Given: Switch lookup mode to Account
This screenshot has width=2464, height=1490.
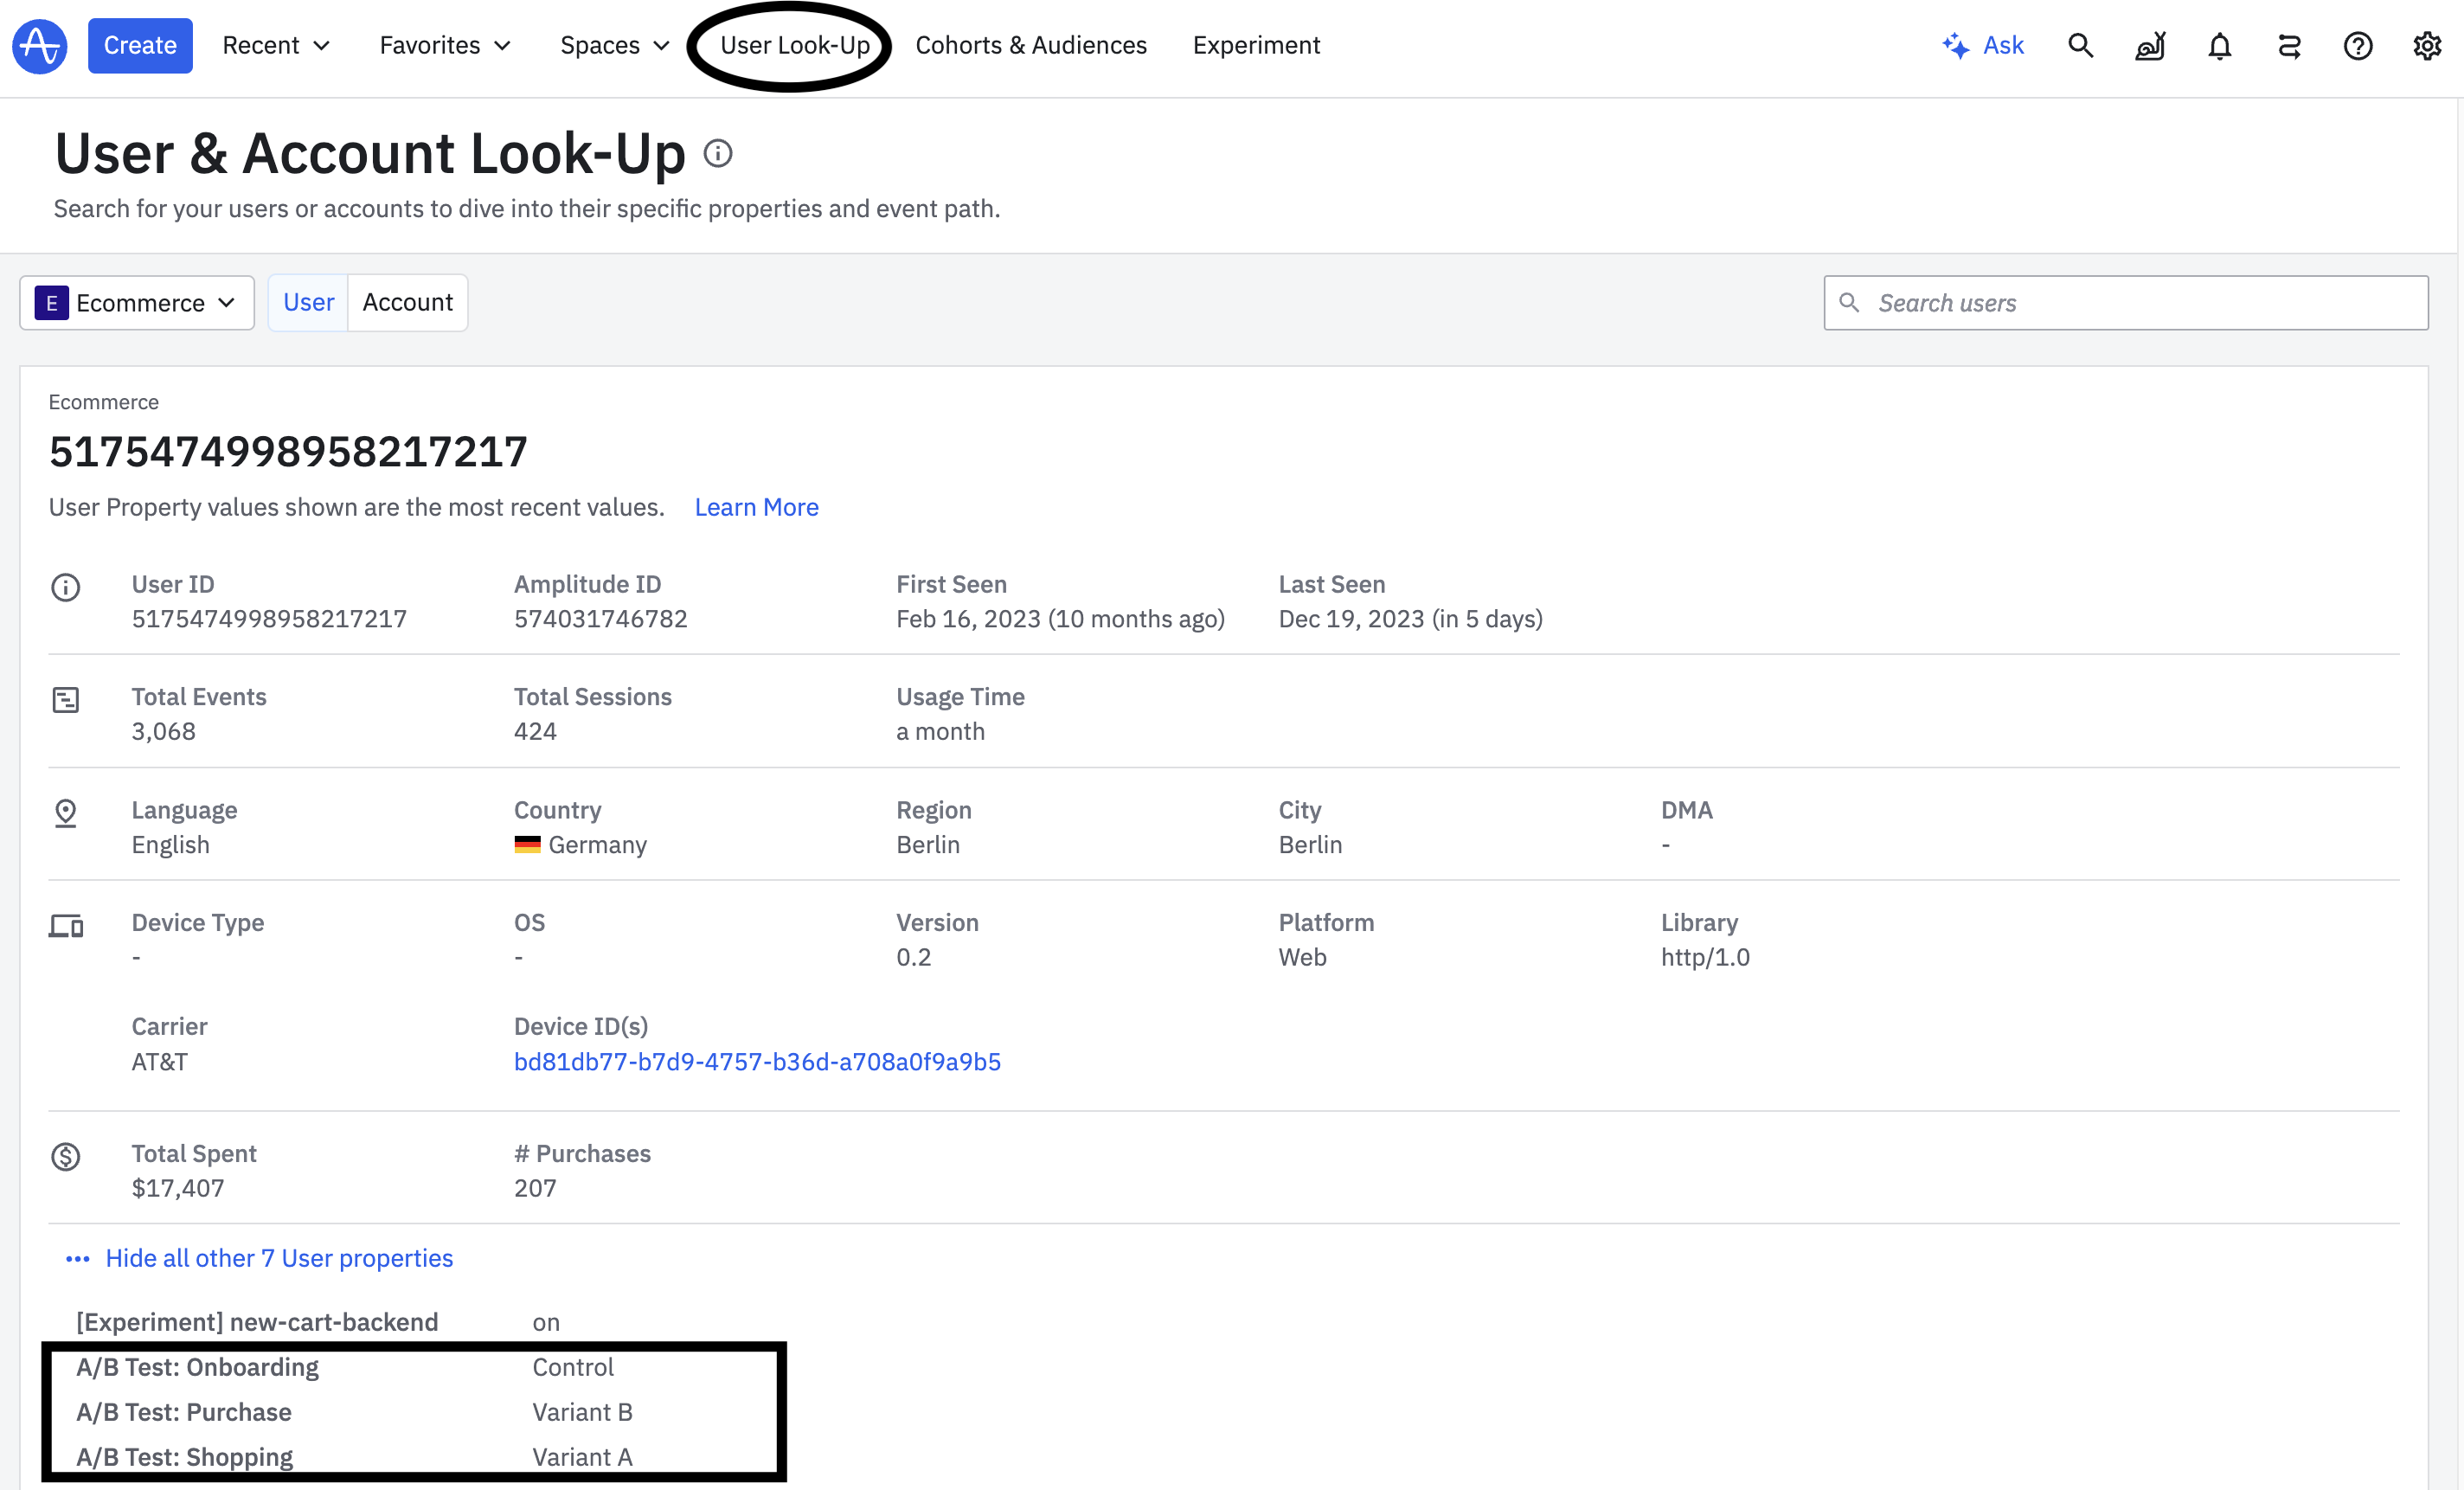Looking at the screenshot, I should pyautogui.click(x=407, y=302).
